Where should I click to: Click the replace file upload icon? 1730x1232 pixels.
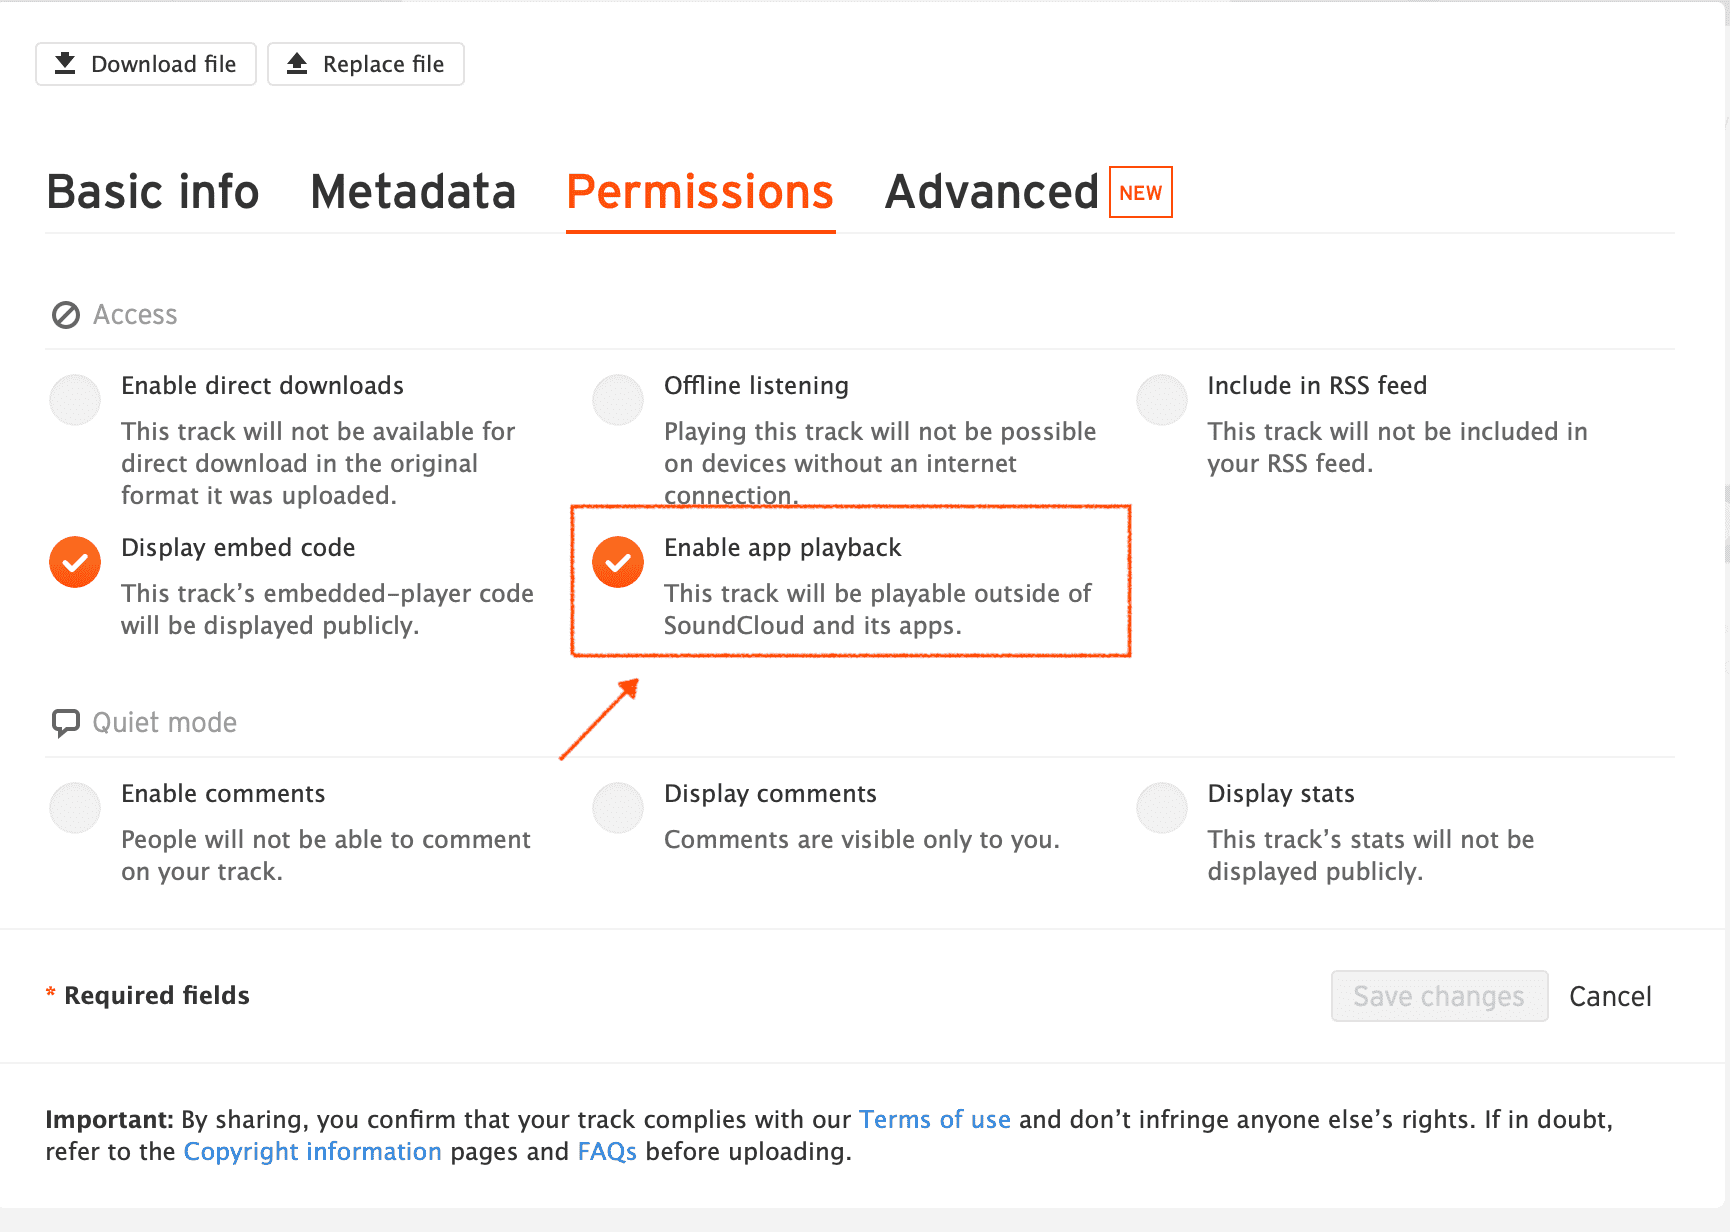[297, 64]
